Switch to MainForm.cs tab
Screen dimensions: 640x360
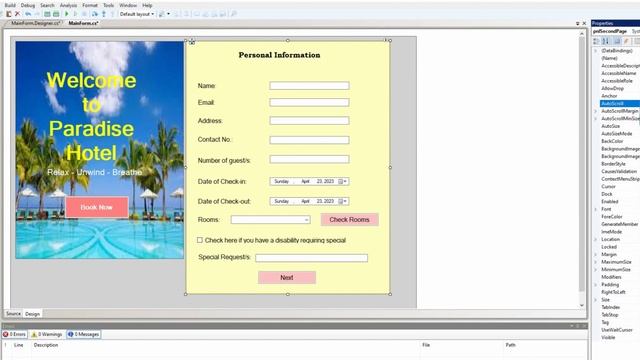83,23
